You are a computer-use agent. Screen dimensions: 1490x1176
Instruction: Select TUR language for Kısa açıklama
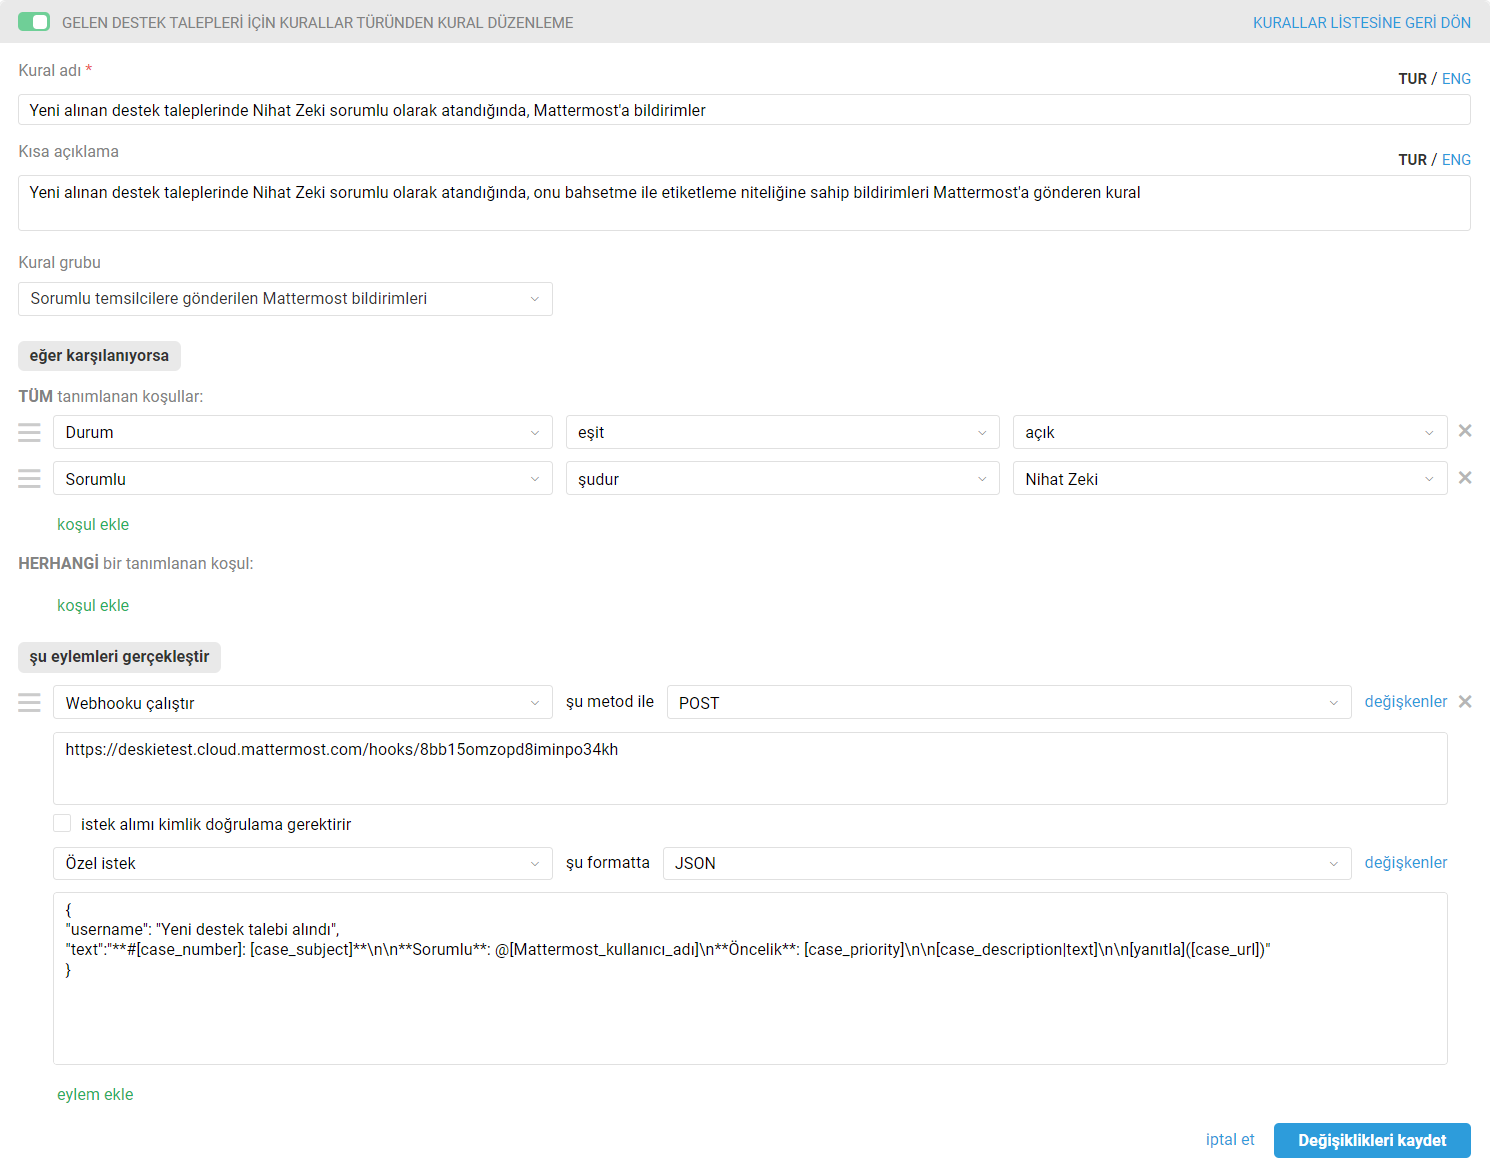(x=1412, y=160)
